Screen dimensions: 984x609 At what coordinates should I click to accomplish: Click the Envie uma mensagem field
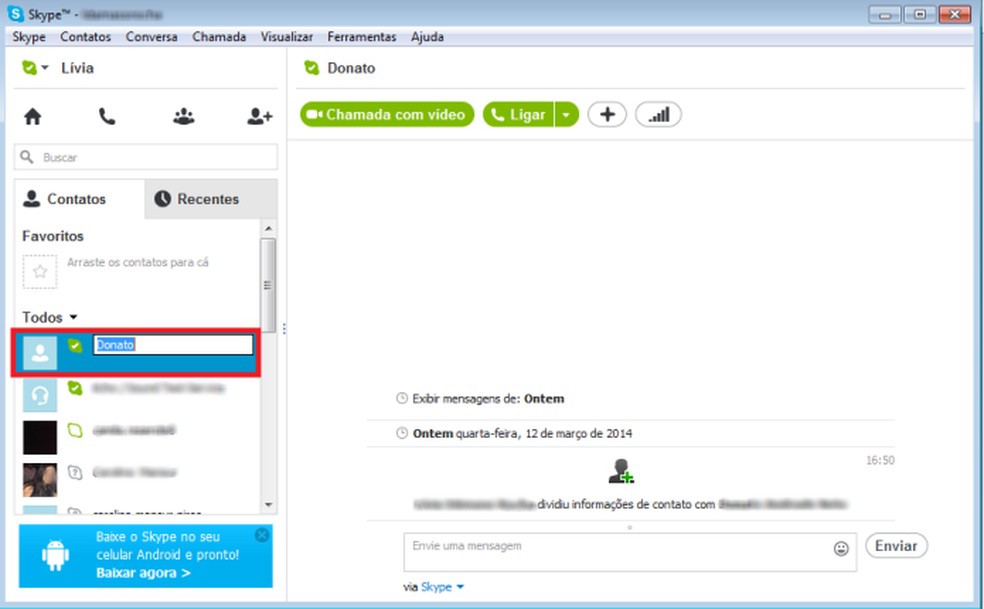600,546
